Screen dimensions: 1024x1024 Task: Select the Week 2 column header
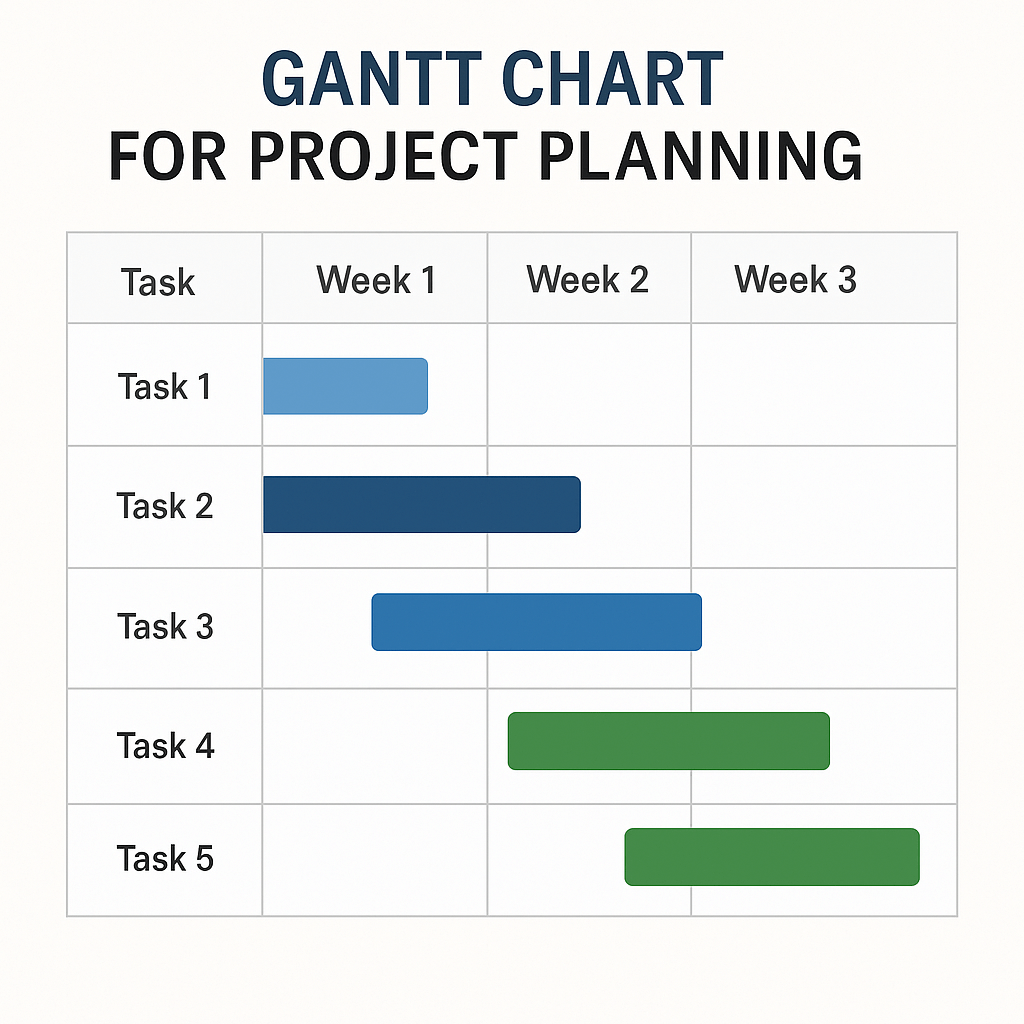[587, 280]
